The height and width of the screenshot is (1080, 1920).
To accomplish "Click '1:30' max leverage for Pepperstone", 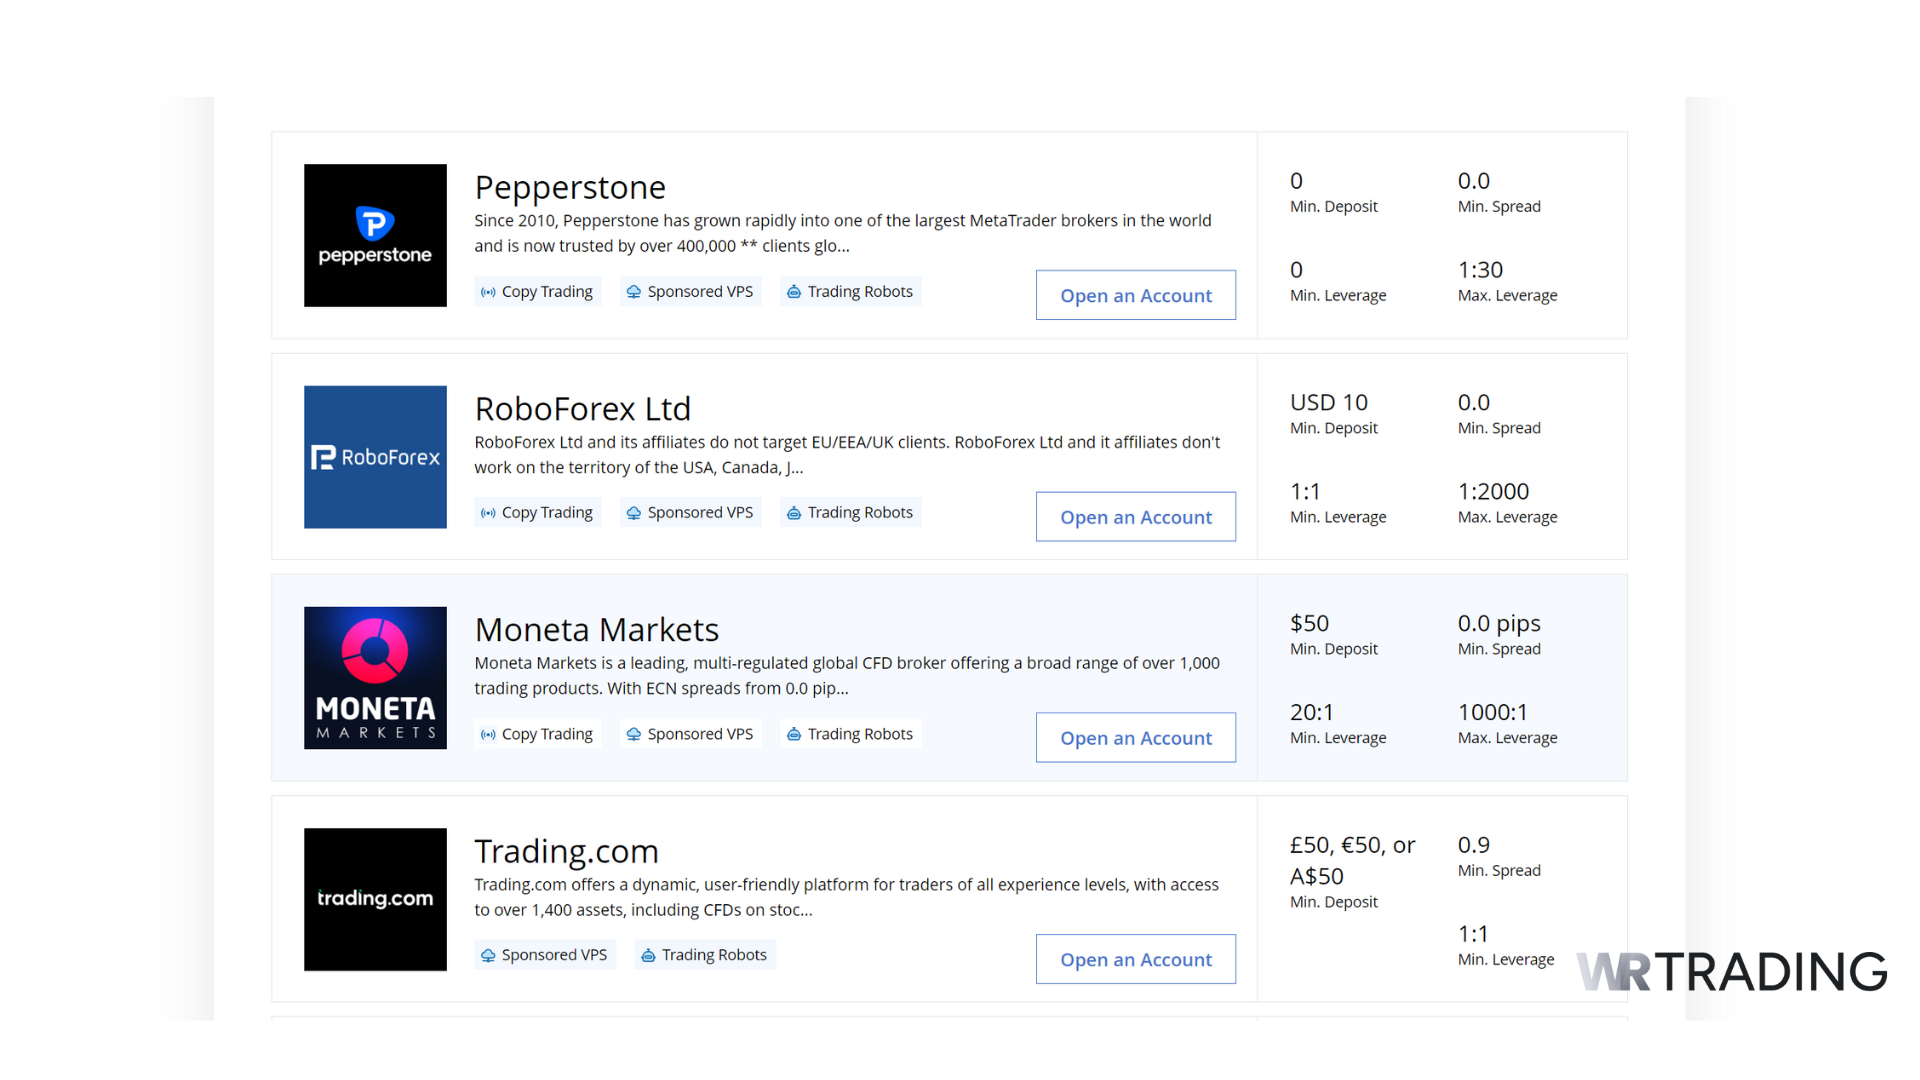I will click(x=1480, y=270).
